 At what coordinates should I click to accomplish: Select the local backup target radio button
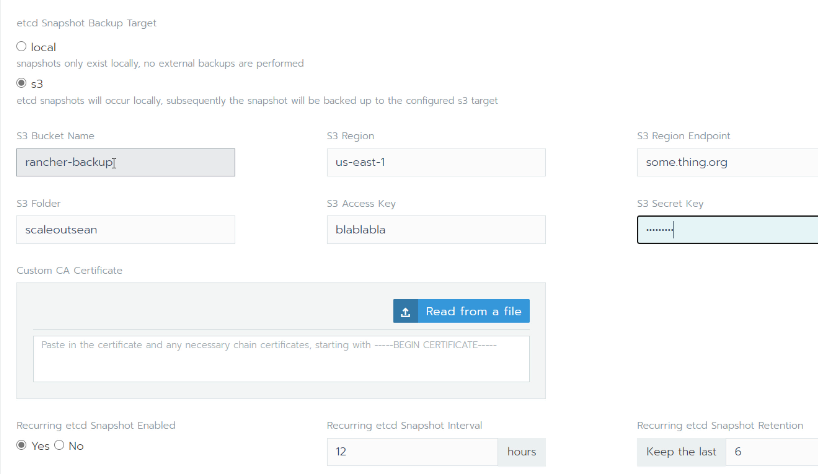[21, 46]
